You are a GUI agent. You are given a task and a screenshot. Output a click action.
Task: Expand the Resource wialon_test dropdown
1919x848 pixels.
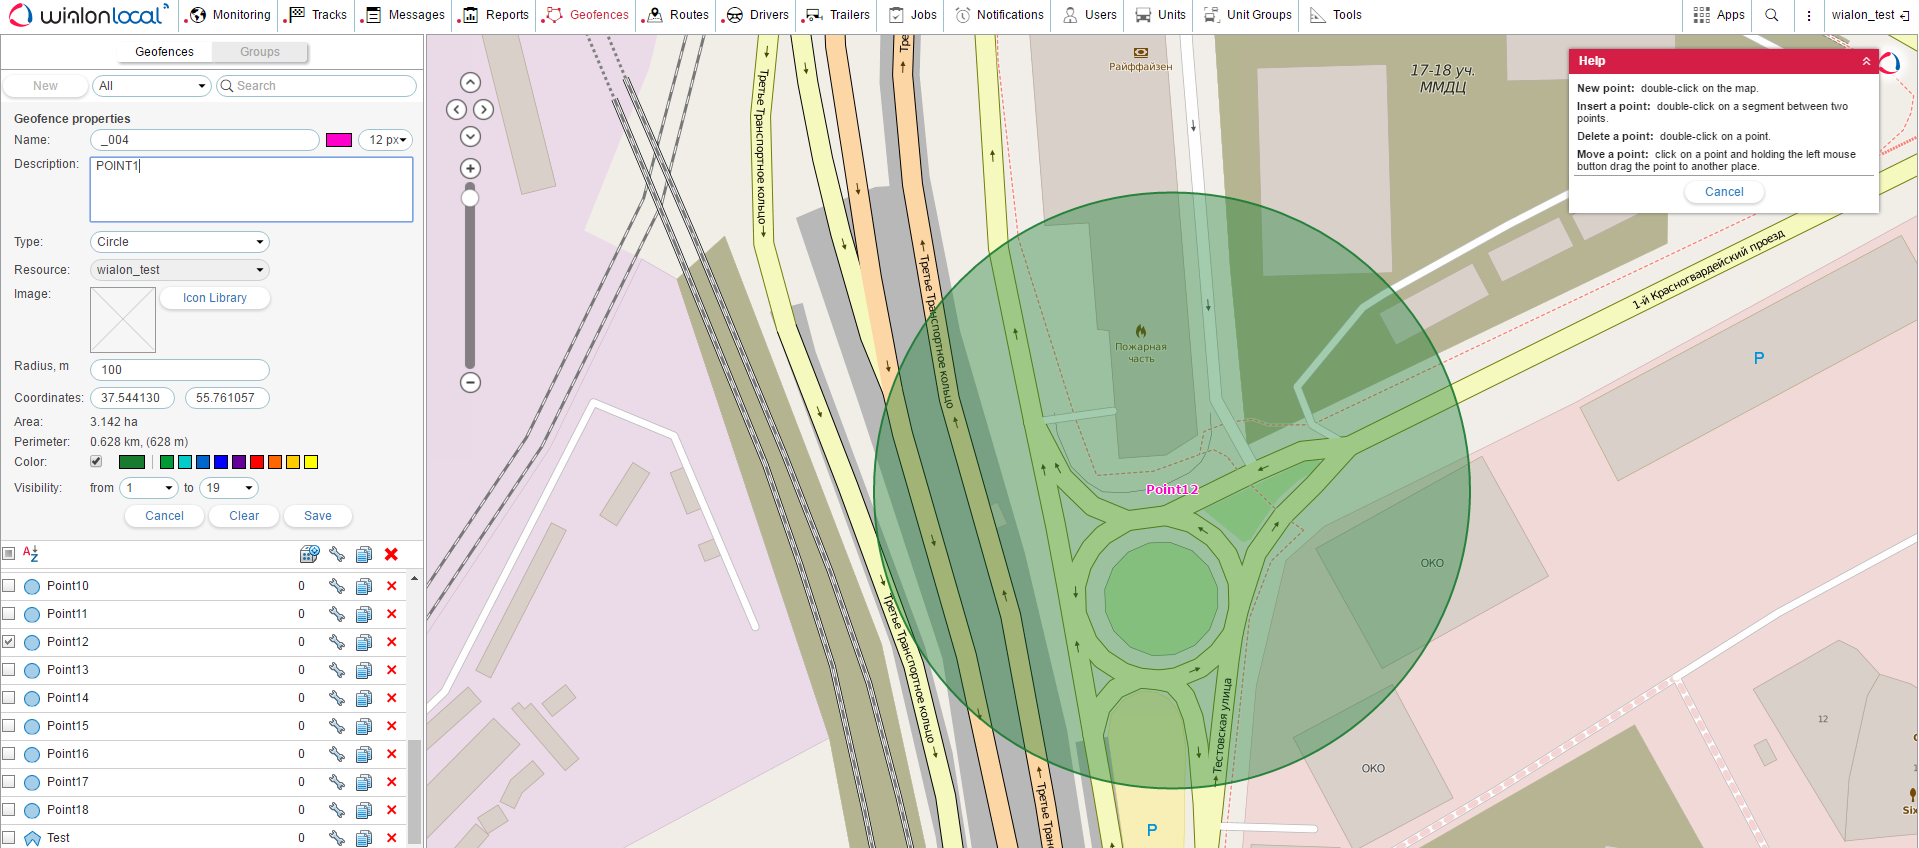click(180, 270)
